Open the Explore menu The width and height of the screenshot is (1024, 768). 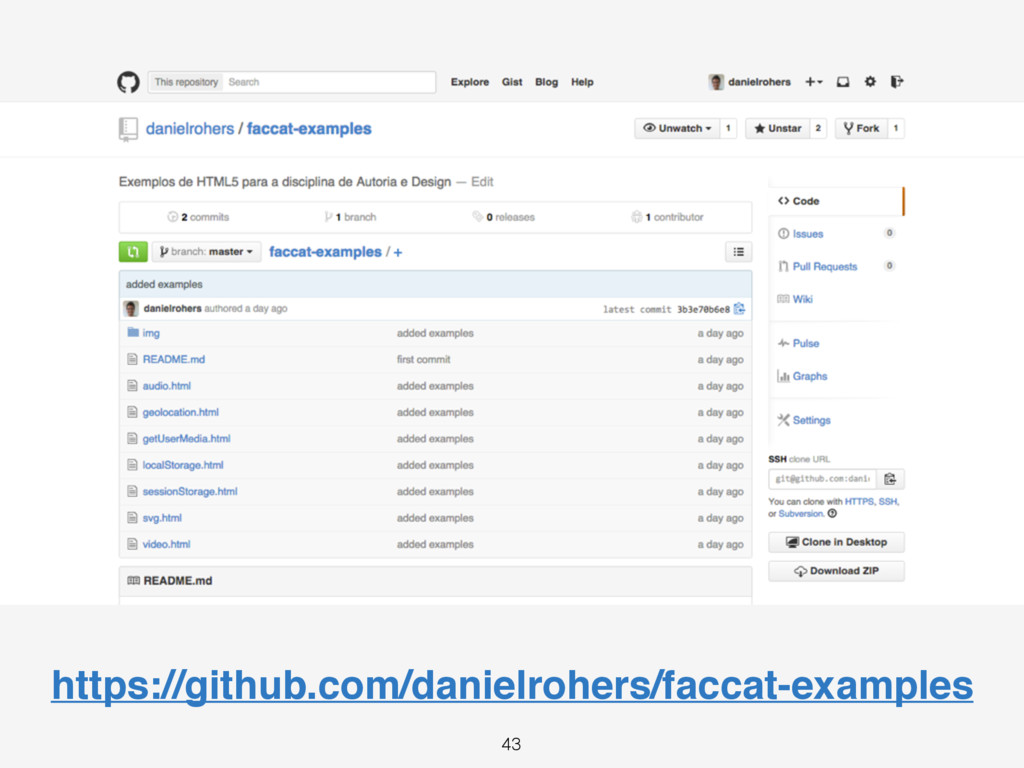470,82
